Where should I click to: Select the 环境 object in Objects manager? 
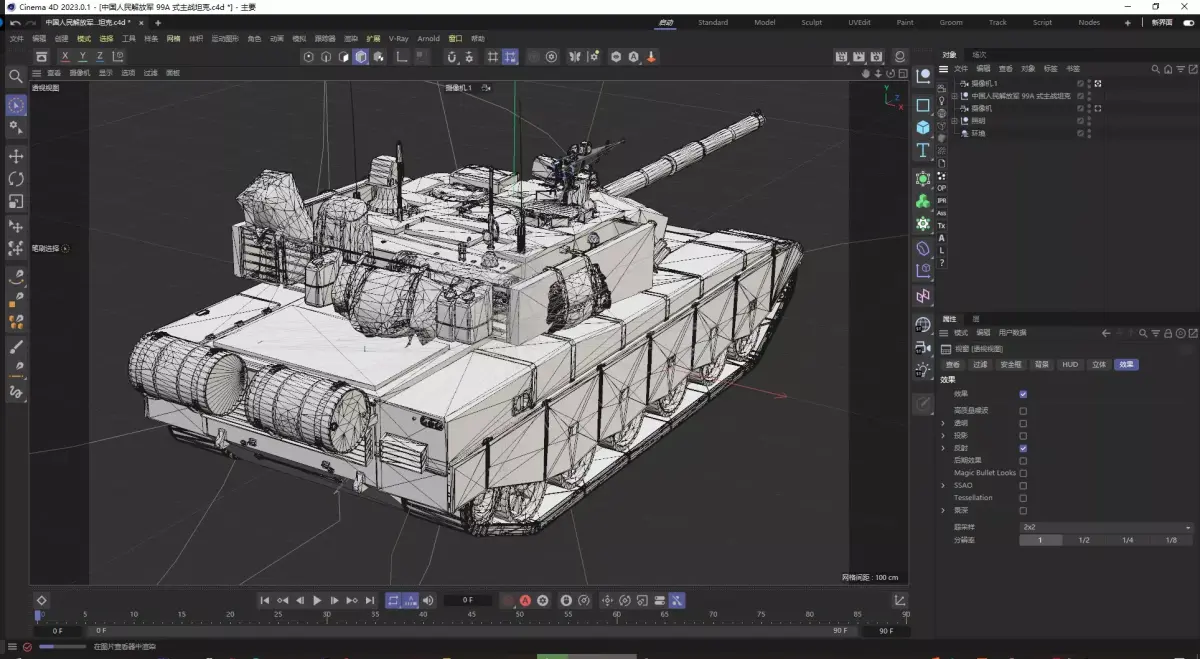click(x=979, y=133)
